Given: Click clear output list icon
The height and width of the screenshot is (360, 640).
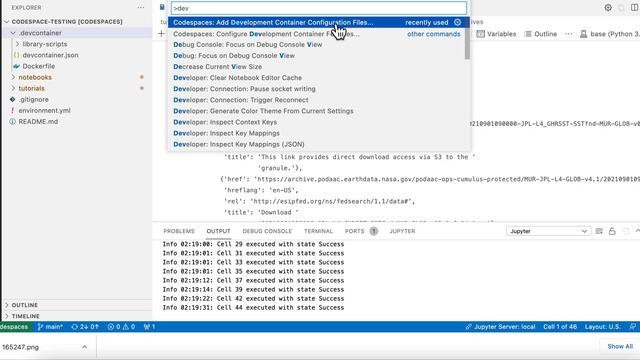Looking at the screenshot, I should pos(599,231).
